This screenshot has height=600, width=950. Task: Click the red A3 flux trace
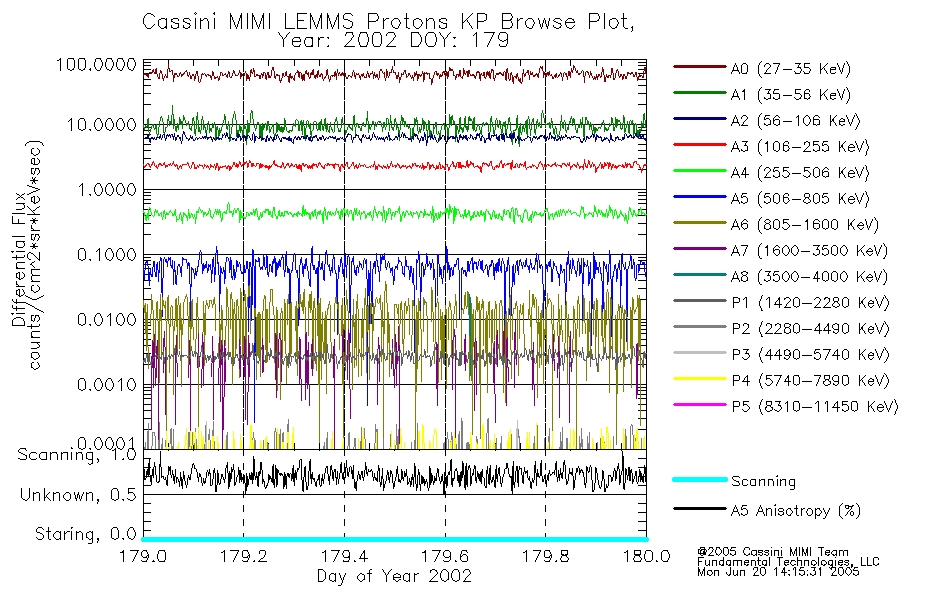[394, 165]
